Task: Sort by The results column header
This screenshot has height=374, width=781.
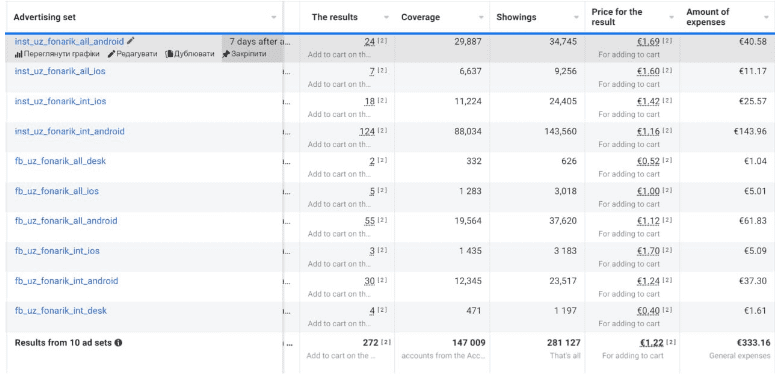Action: pyautogui.click(x=334, y=17)
